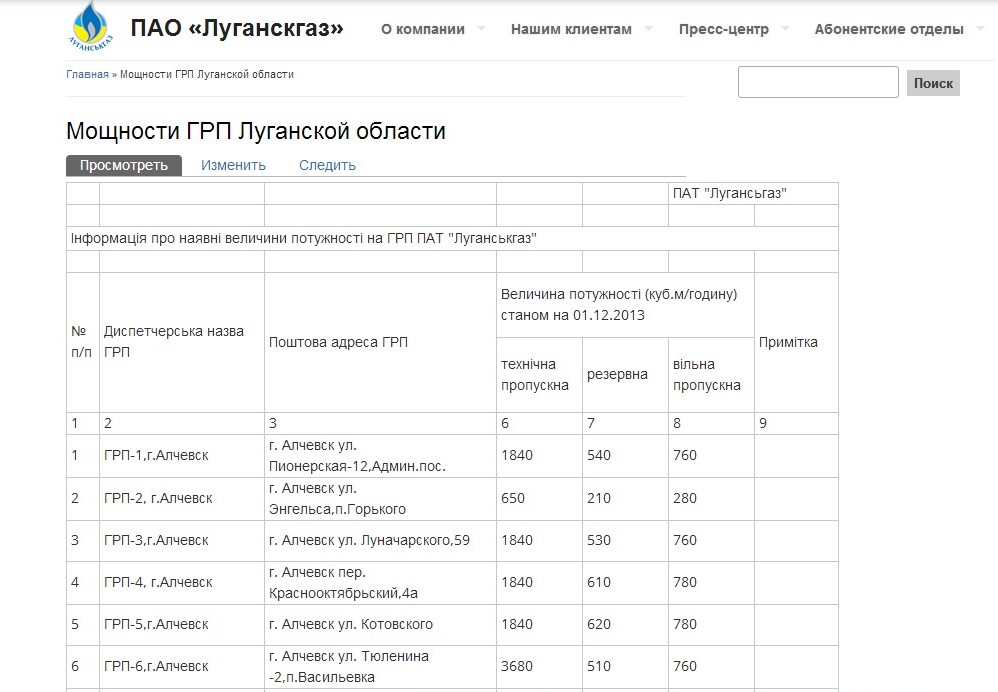This screenshot has width=998, height=692.
Task: Open the Нашим клиентам menu
Action: coord(571,29)
